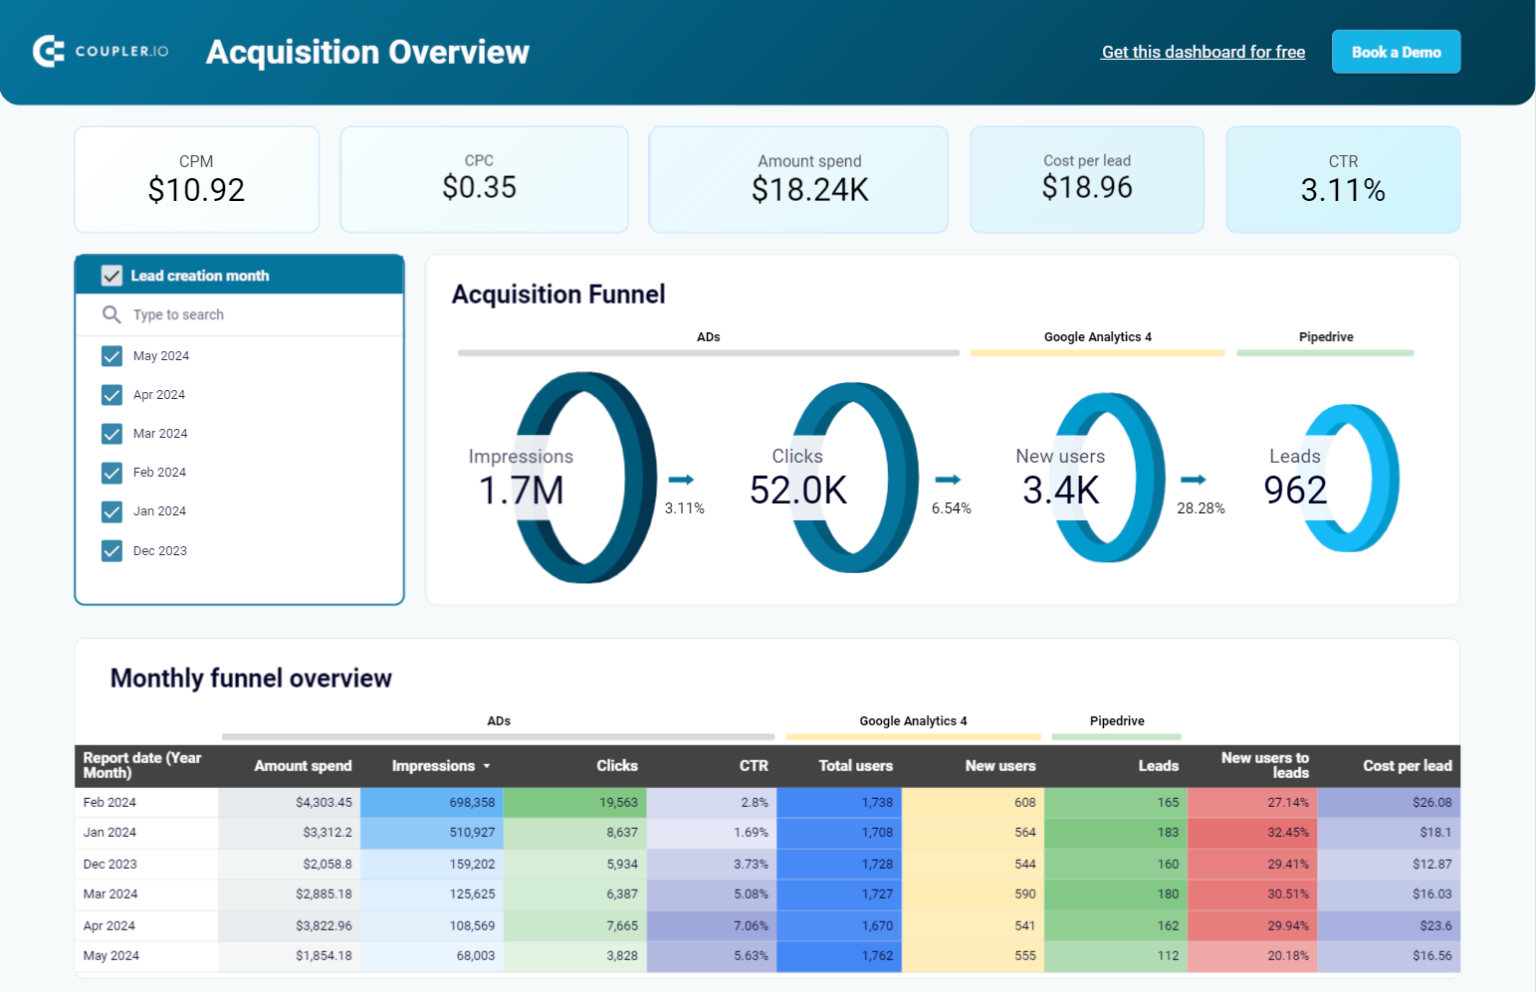Select the Clicks donut chart in the funnel

849,476
